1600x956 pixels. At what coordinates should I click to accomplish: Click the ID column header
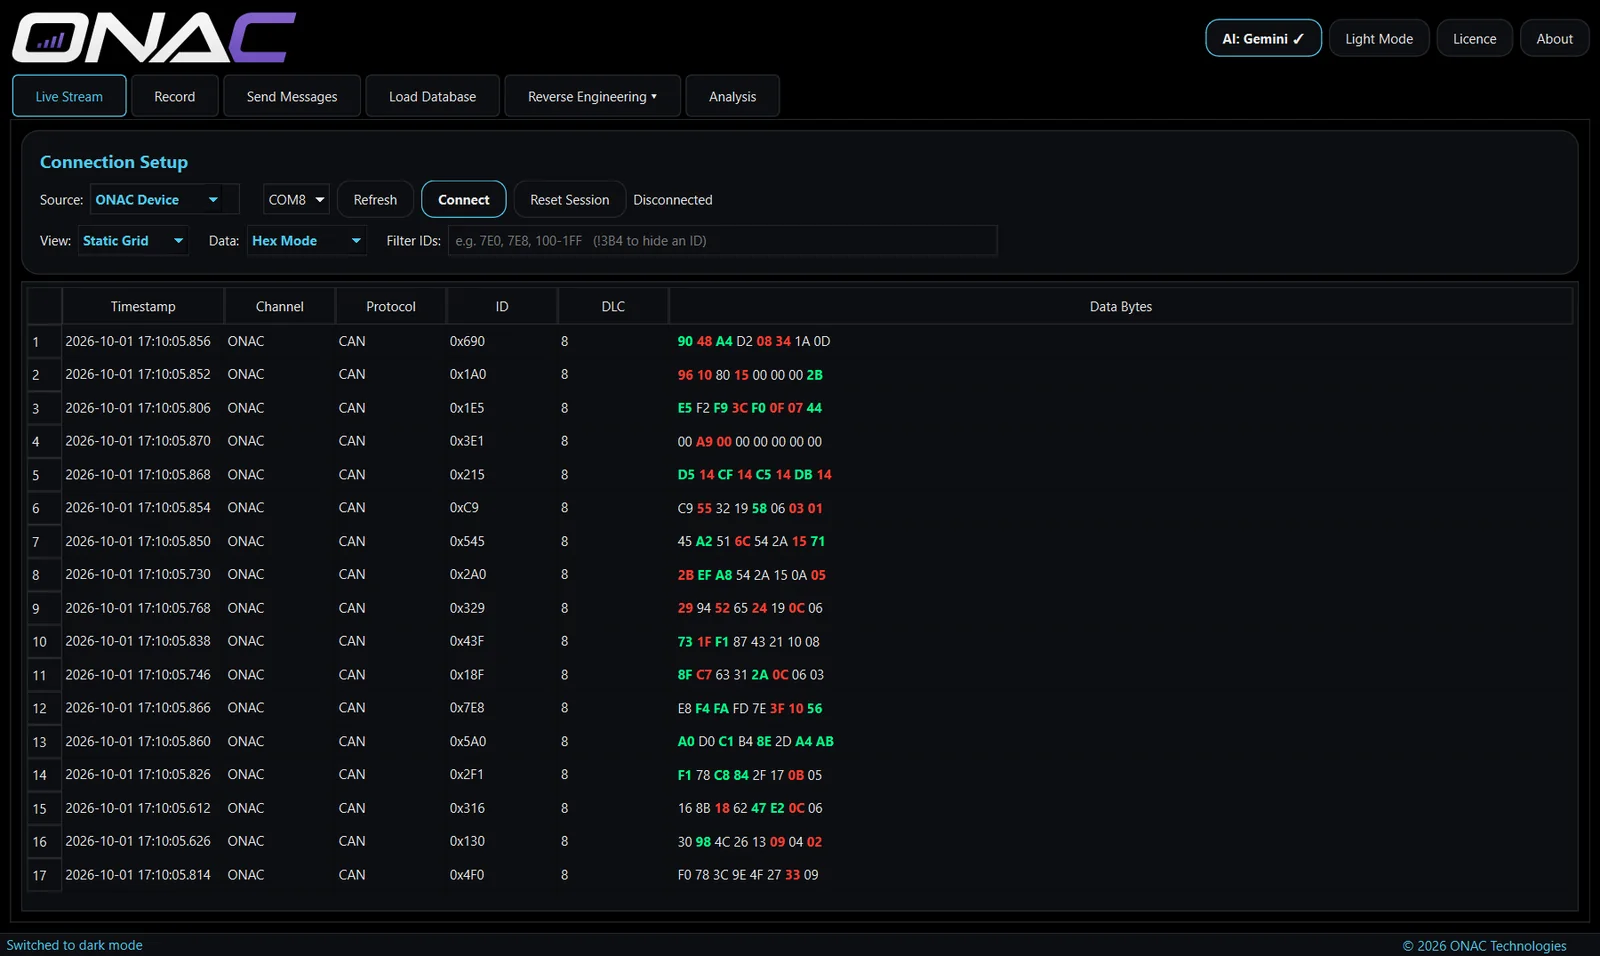(x=502, y=307)
